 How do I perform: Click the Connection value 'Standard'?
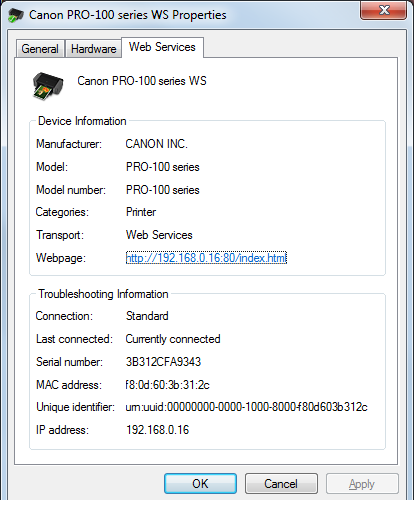147,316
